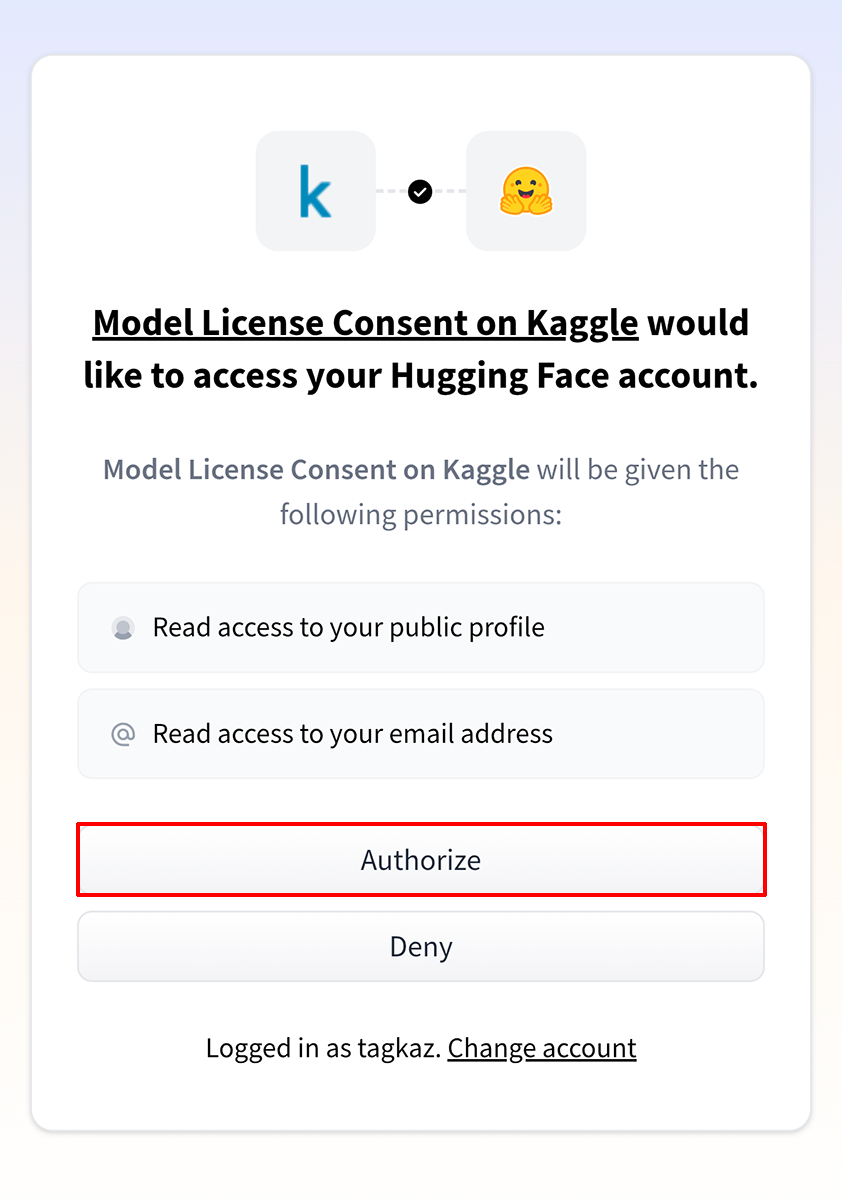This screenshot has height=1200, width=842.
Task: Click the dashed connector right of the checkmark
Action: [x=450, y=191]
